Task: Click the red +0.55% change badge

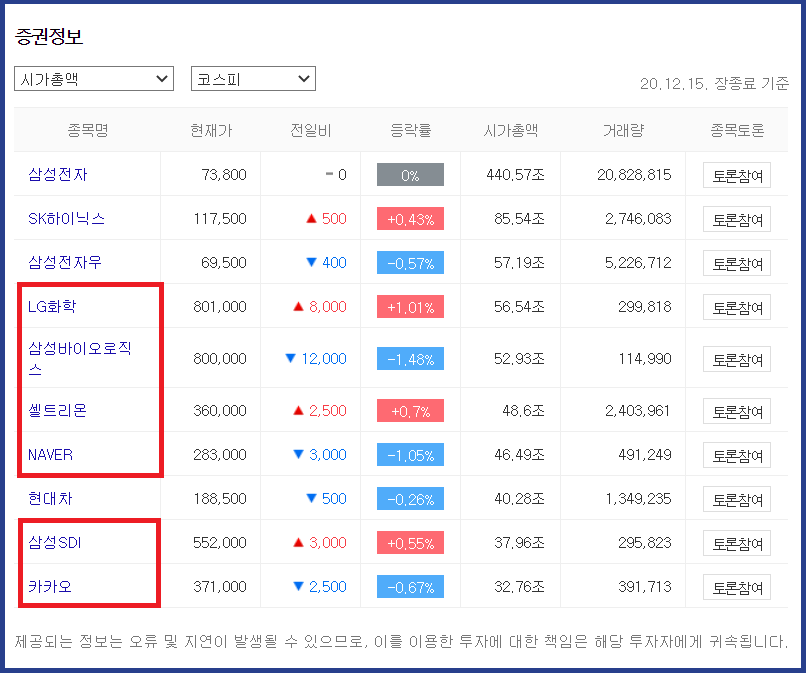Action: [x=410, y=542]
